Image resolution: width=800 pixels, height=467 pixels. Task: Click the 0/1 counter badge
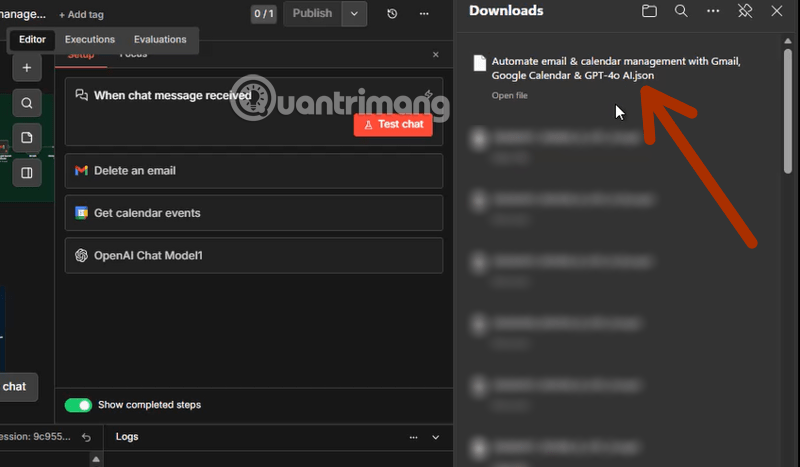click(x=264, y=14)
